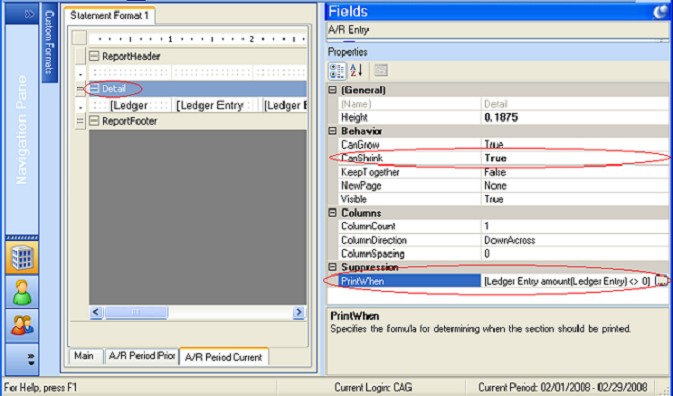Click the PrintWhen ellipsis builder button
The image size is (673, 396).
point(662,281)
